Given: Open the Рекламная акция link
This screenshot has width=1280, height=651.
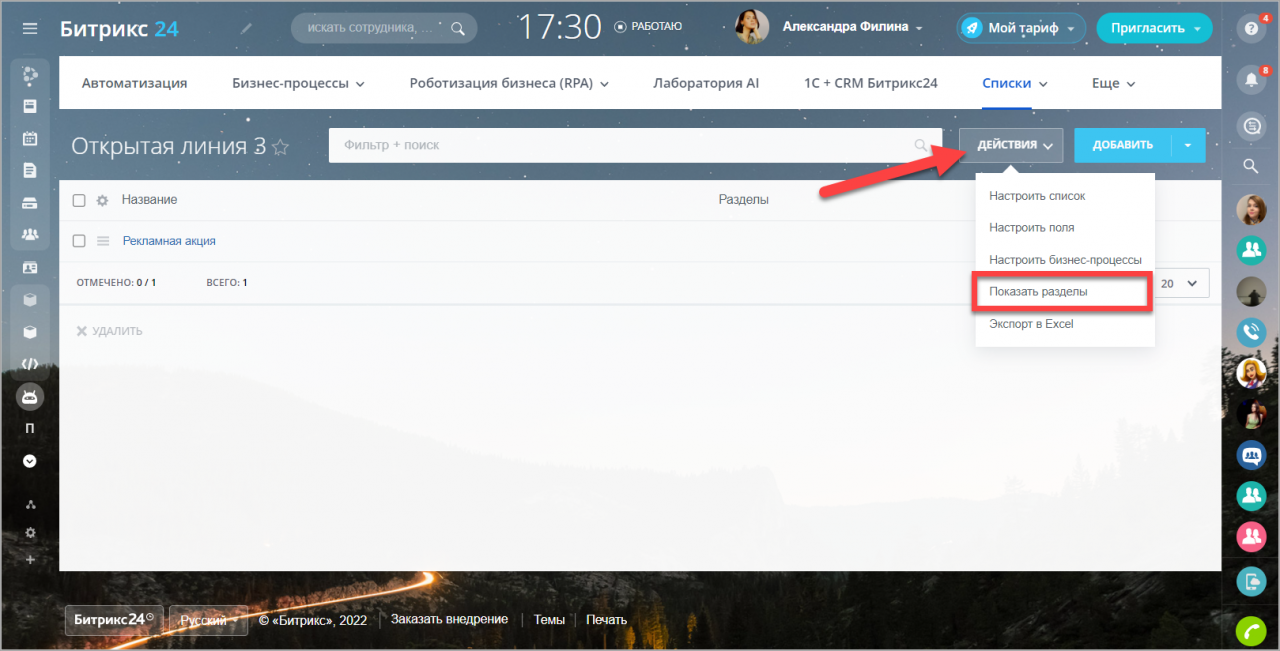Looking at the screenshot, I should (x=169, y=241).
